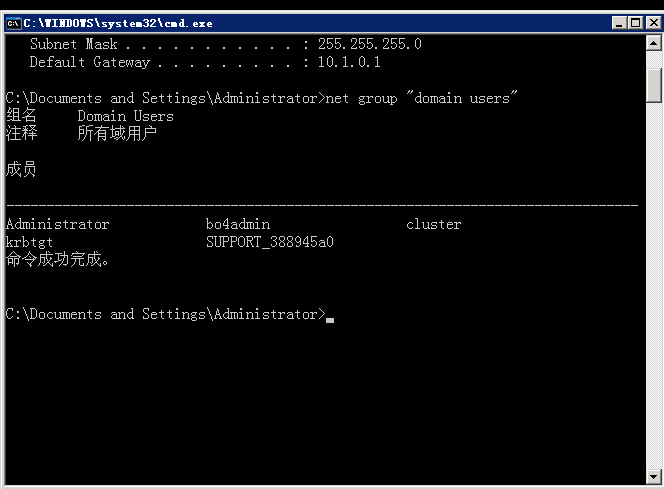Click the Domain Users group name line
This screenshot has height=489, width=664.
coord(125,116)
